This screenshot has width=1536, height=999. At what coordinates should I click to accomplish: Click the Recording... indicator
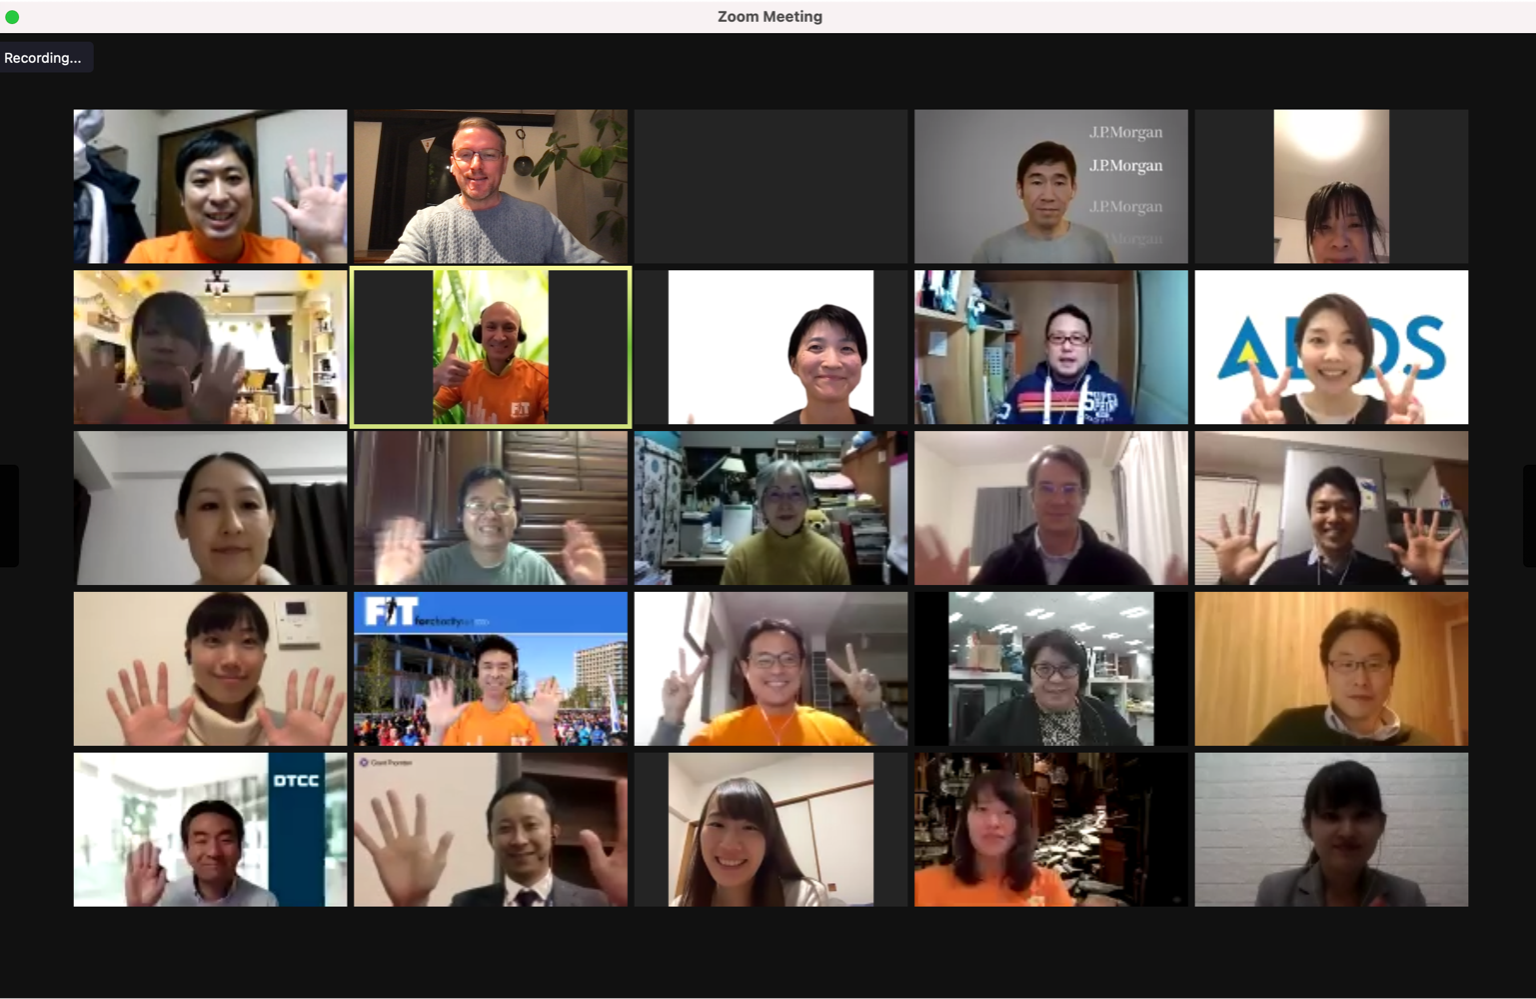(x=44, y=58)
